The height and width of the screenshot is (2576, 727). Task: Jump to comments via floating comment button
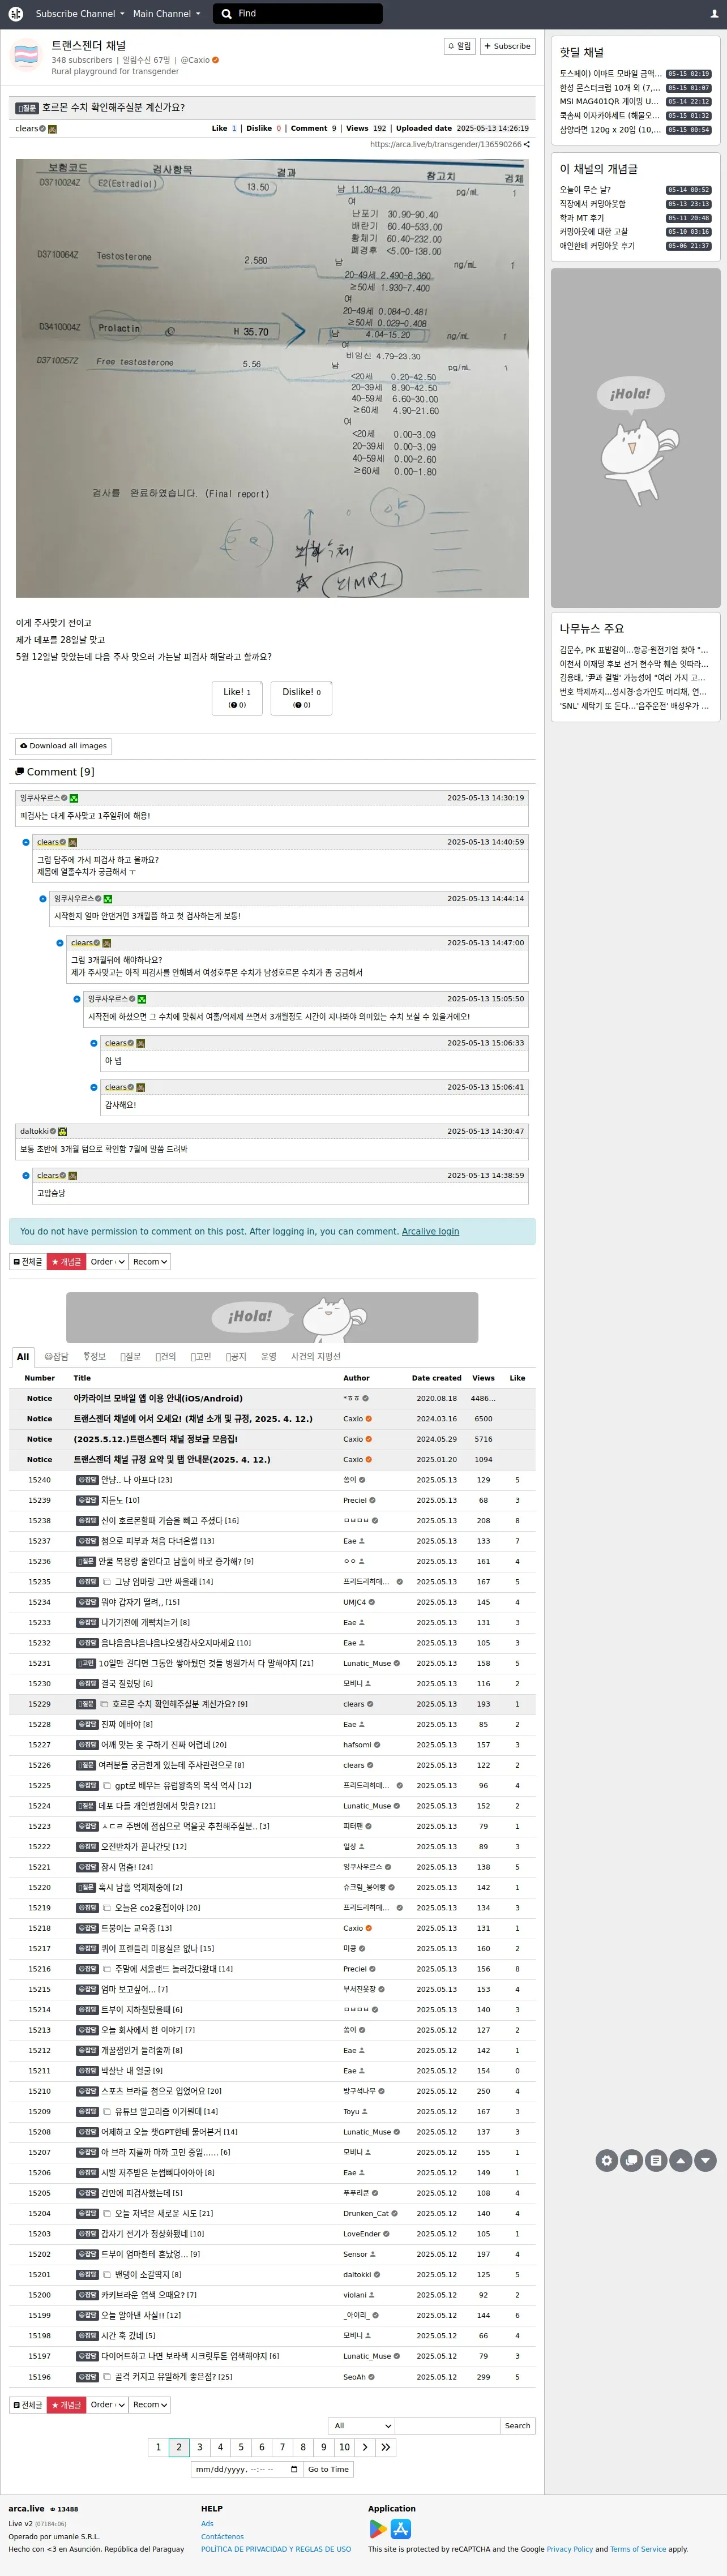click(x=631, y=2160)
